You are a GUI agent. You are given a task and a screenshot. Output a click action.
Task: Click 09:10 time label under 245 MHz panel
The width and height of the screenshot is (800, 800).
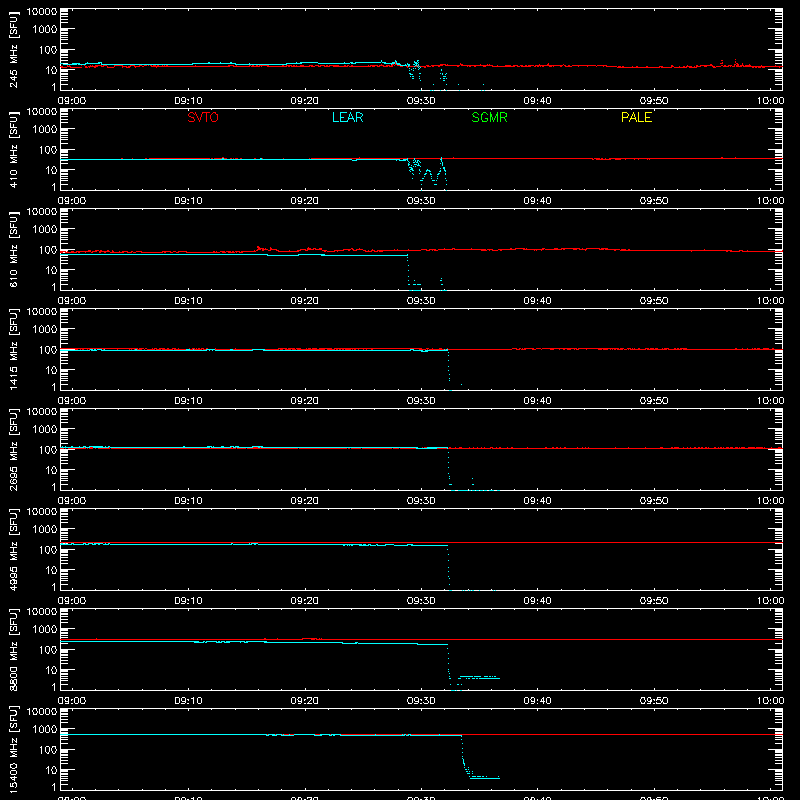(x=188, y=101)
